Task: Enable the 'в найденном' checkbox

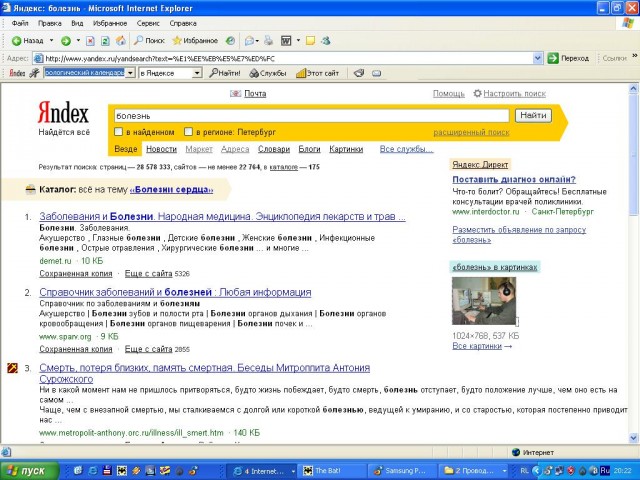Action: [x=118, y=131]
